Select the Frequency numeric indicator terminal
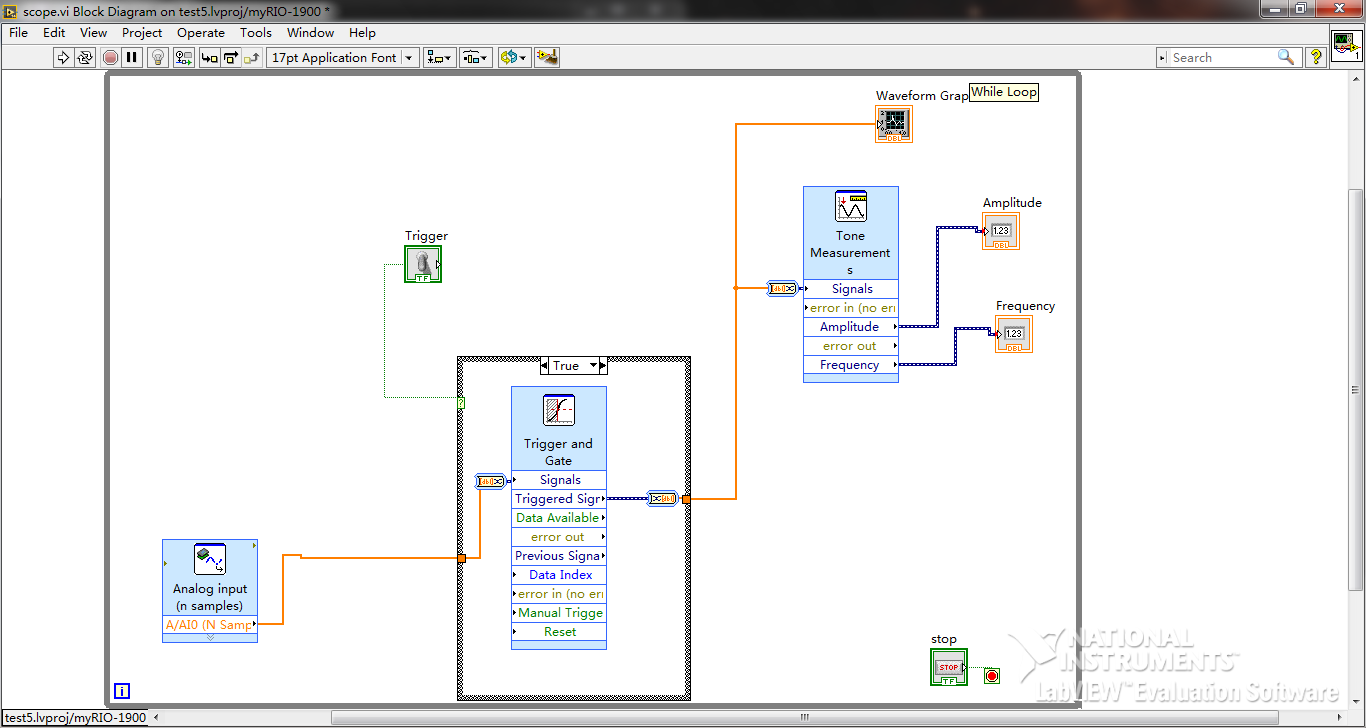The height and width of the screenshot is (728, 1366). pyautogui.click(x=1014, y=334)
